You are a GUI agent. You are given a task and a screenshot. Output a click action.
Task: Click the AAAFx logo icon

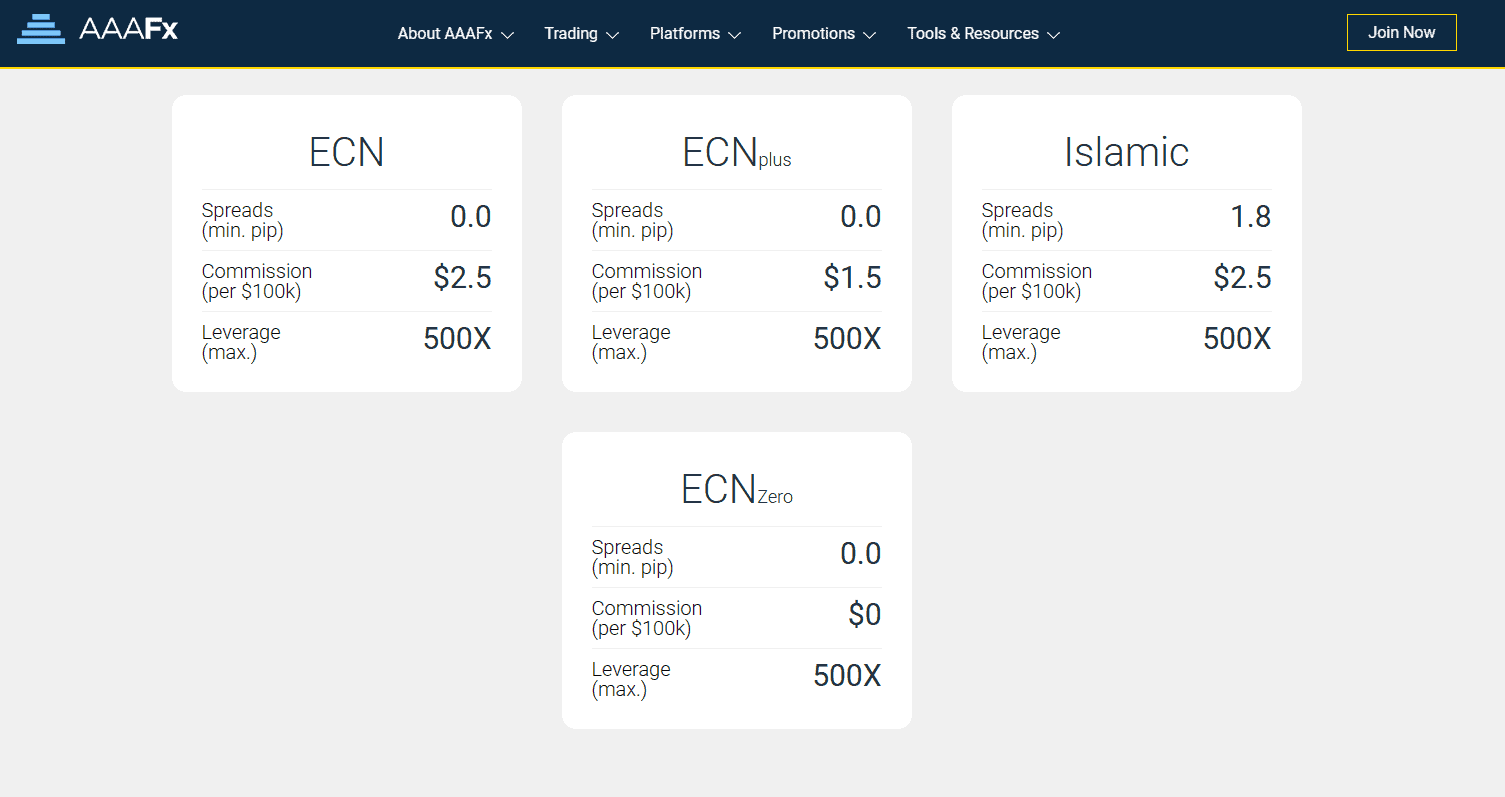click(x=41, y=30)
